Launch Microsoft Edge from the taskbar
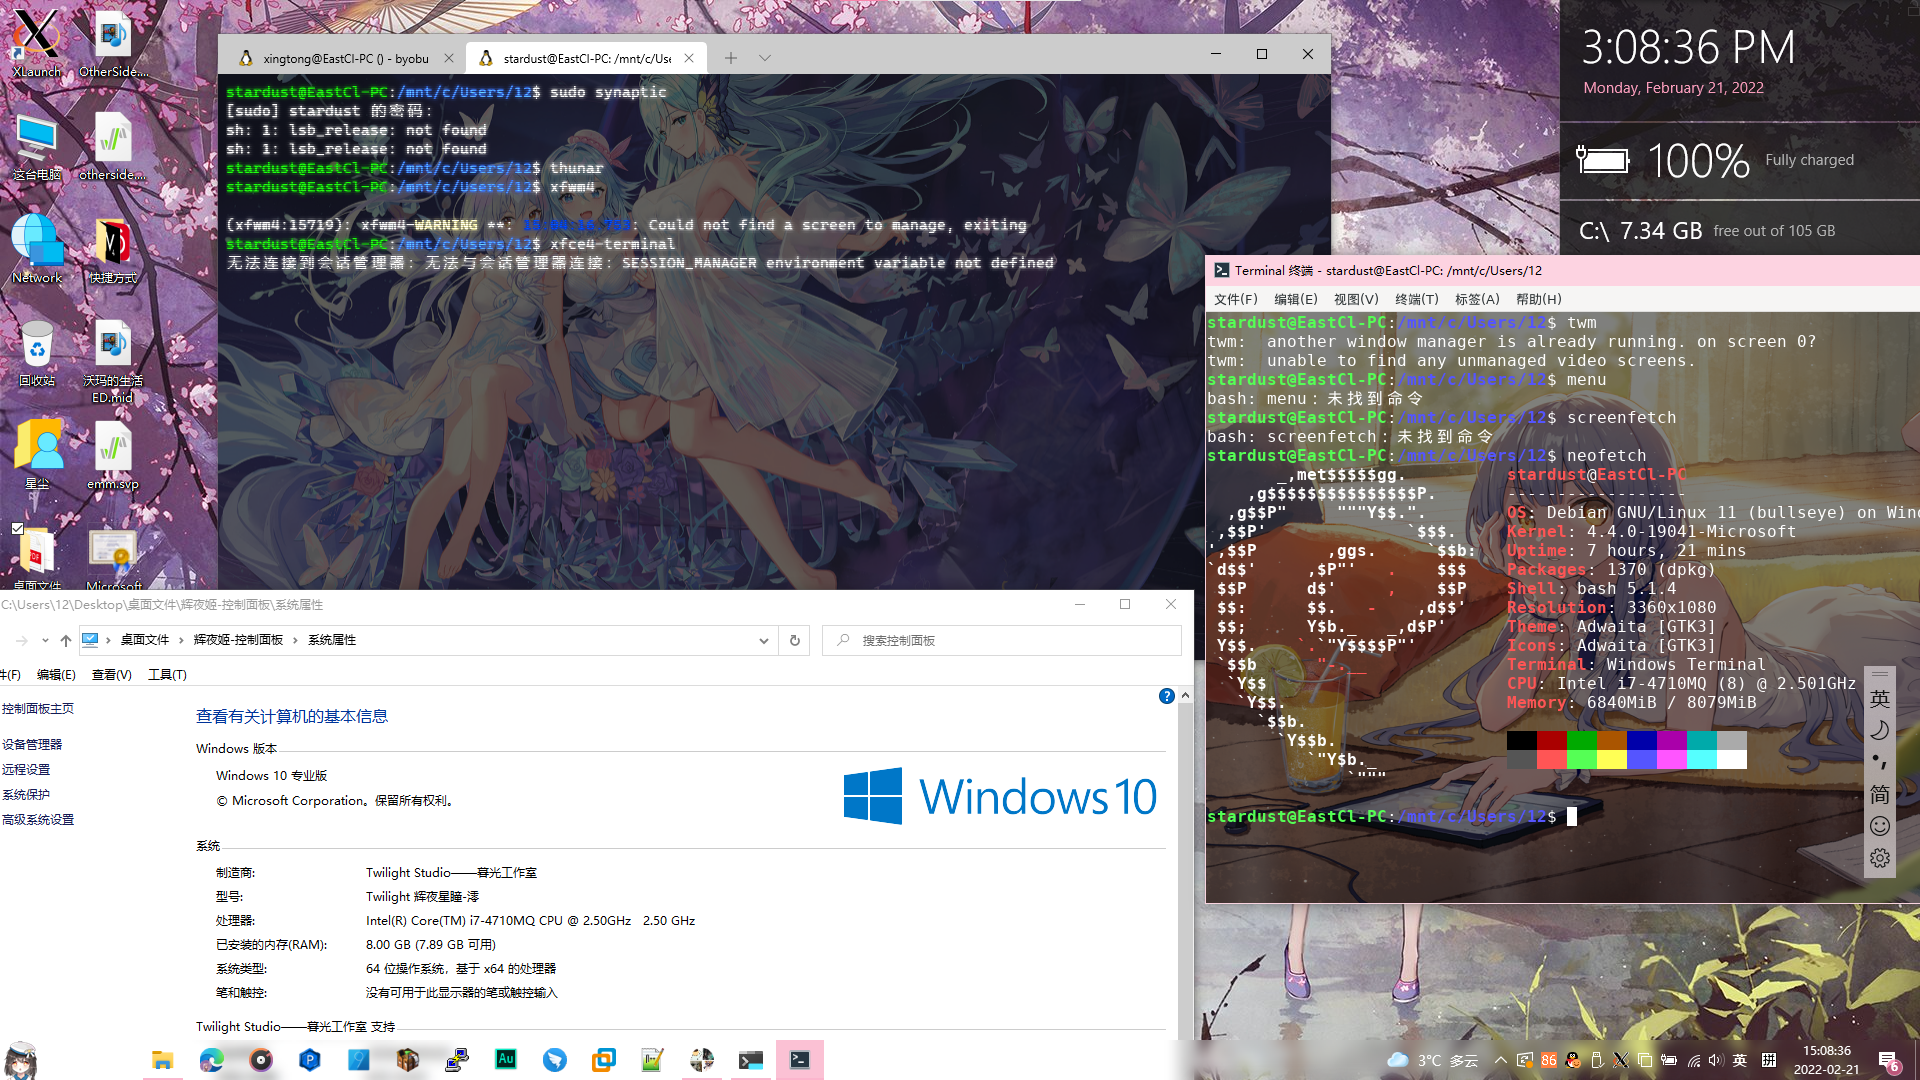Image resolution: width=1920 pixels, height=1080 pixels. [x=211, y=1059]
